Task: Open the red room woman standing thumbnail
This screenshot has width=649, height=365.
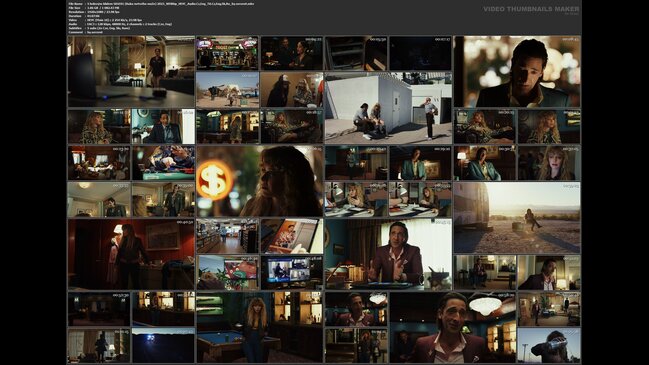Action: tap(131, 254)
